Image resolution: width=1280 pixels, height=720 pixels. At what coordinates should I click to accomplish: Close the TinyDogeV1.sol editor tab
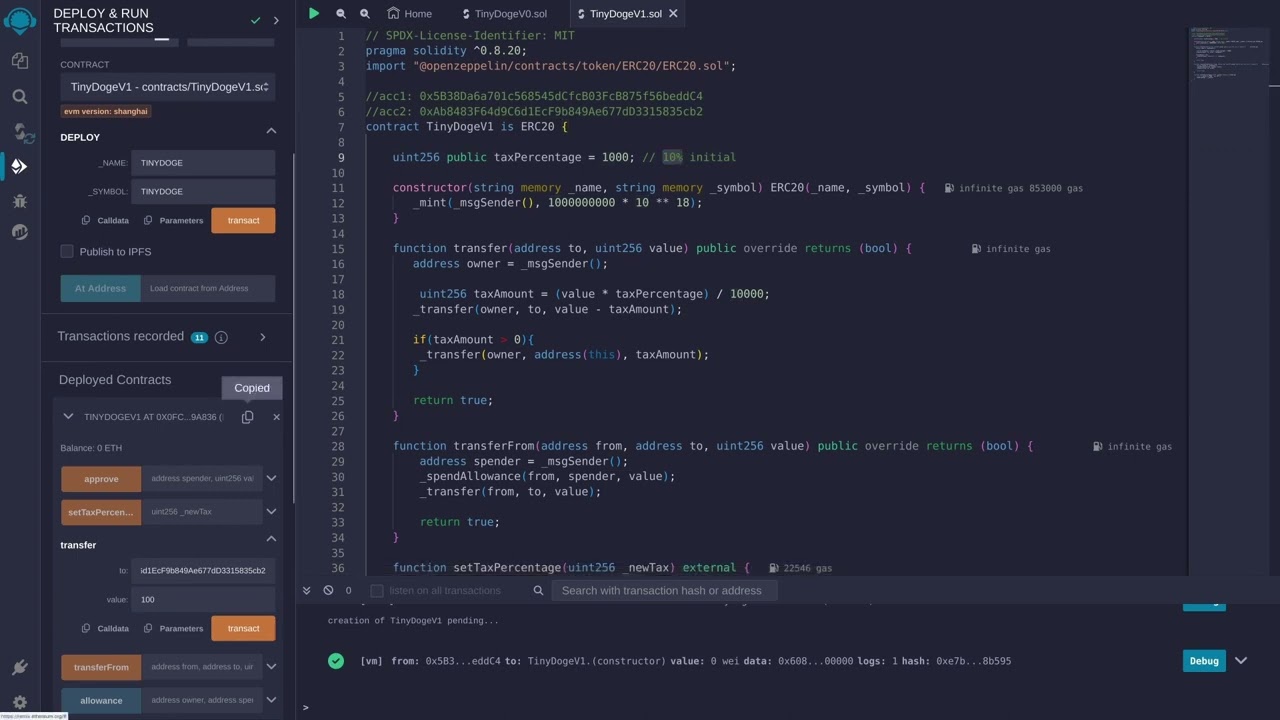pos(673,14)
